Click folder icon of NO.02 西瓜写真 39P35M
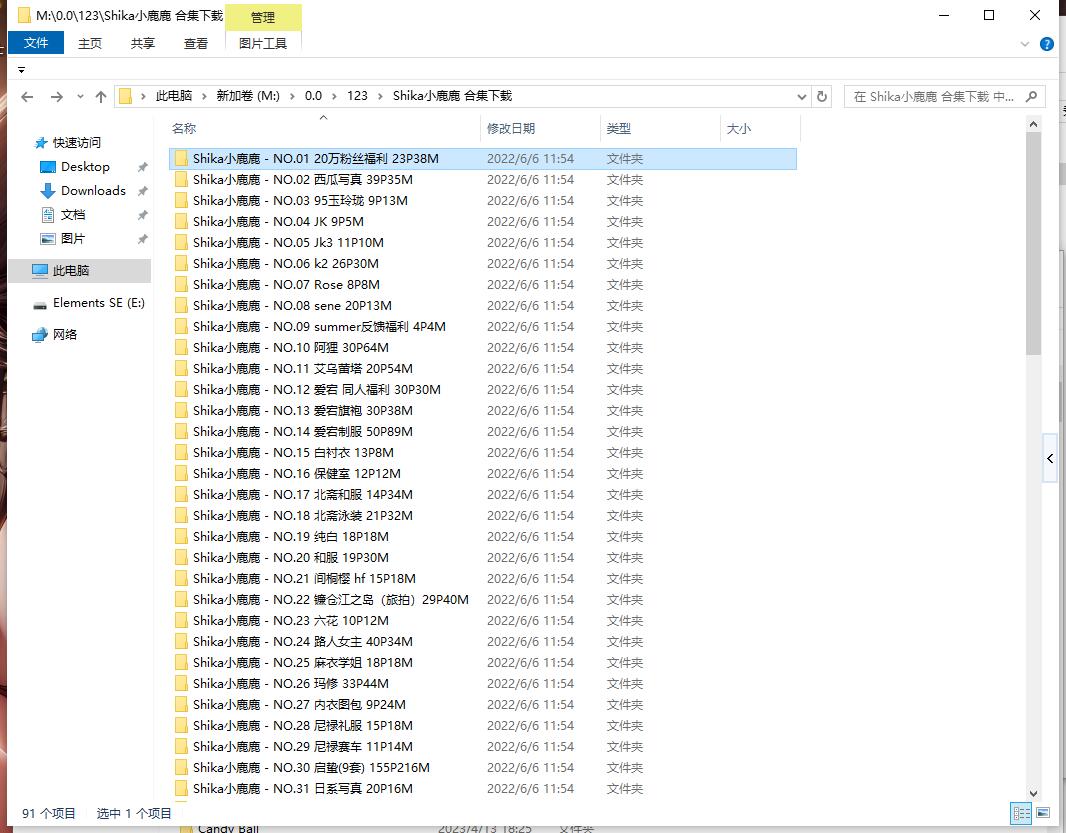Image resolution: width=1066 pixels, height=833 pixels. coord(181,180)
